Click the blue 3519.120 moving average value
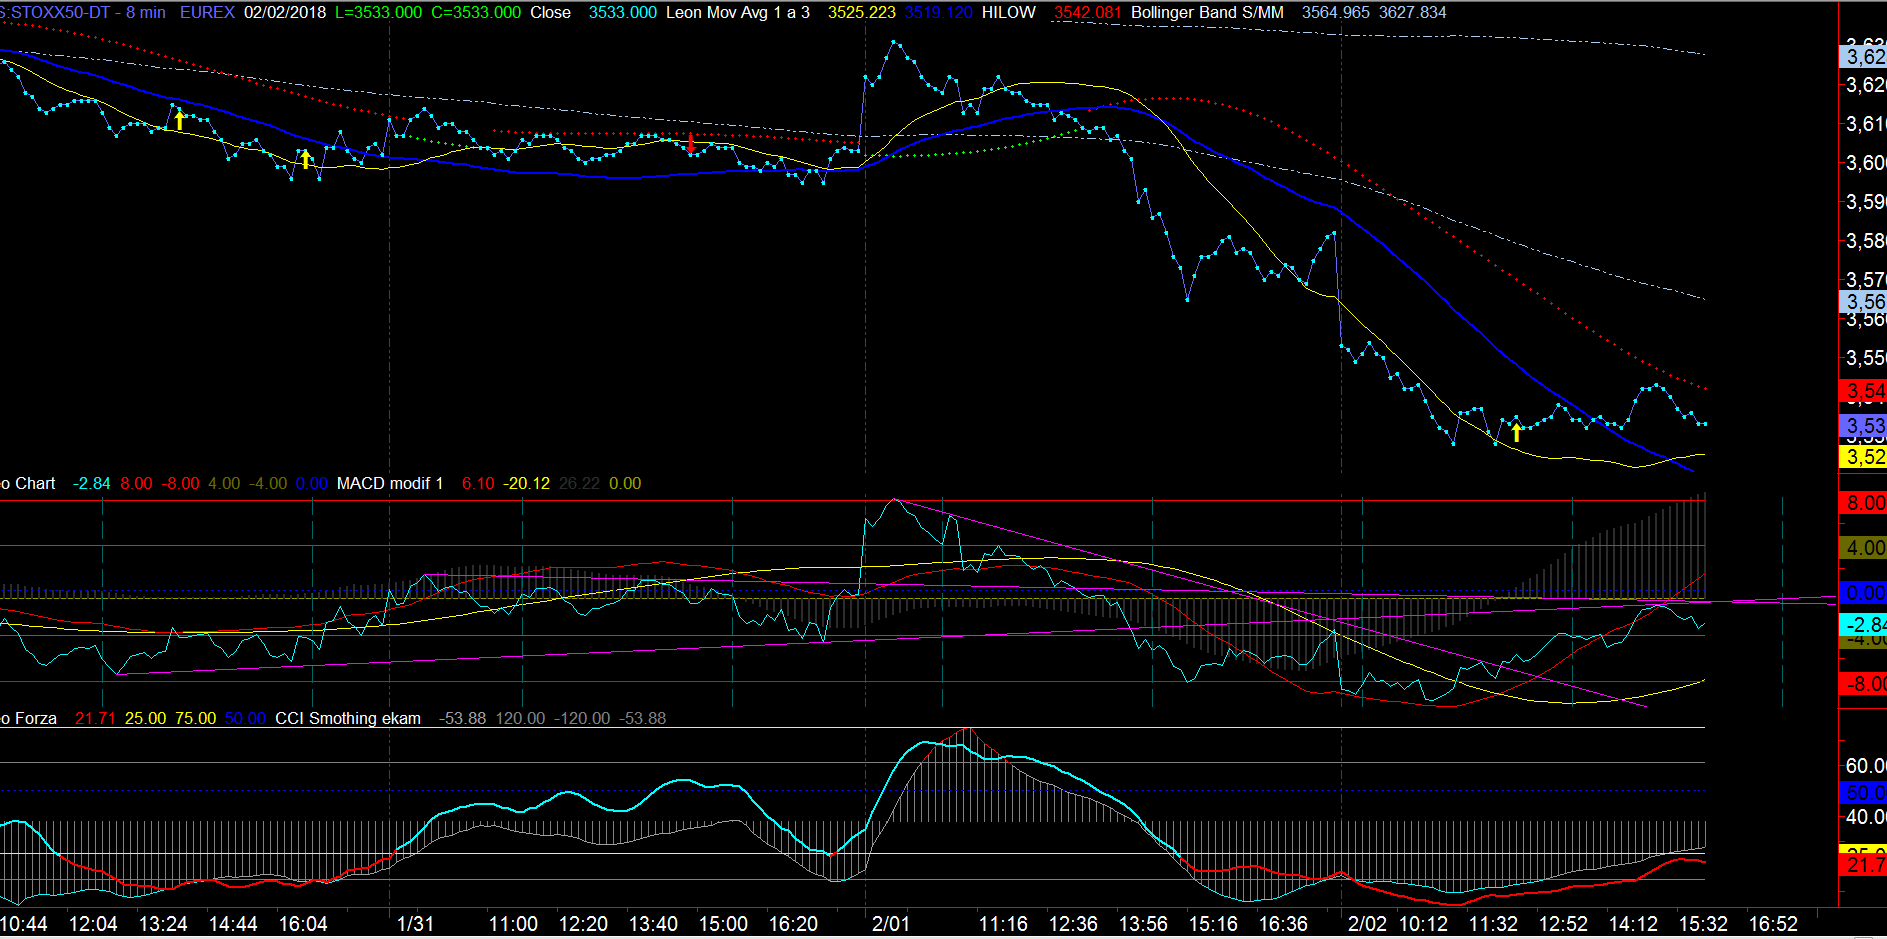Screen dimensions: 1887x939 (938, 12)
